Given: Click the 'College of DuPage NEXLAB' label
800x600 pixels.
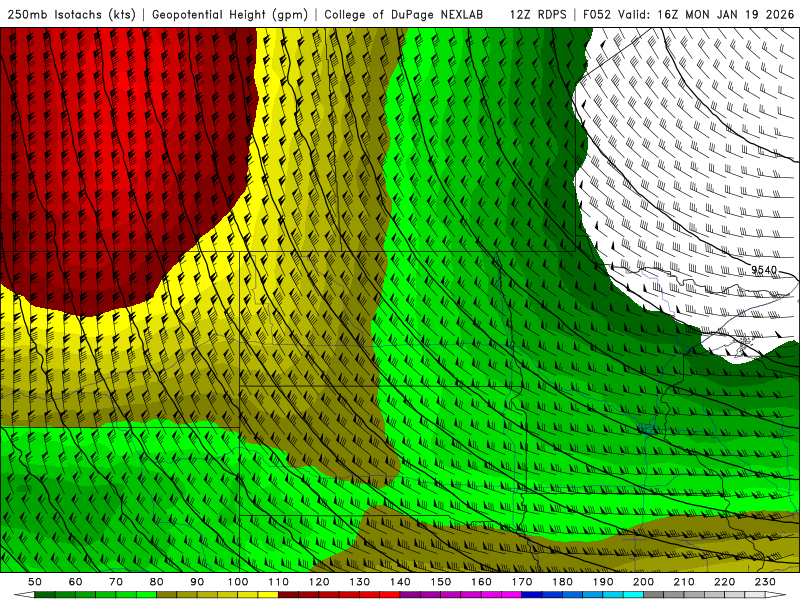Looking at the screenshot, I should tap(404, 14).
